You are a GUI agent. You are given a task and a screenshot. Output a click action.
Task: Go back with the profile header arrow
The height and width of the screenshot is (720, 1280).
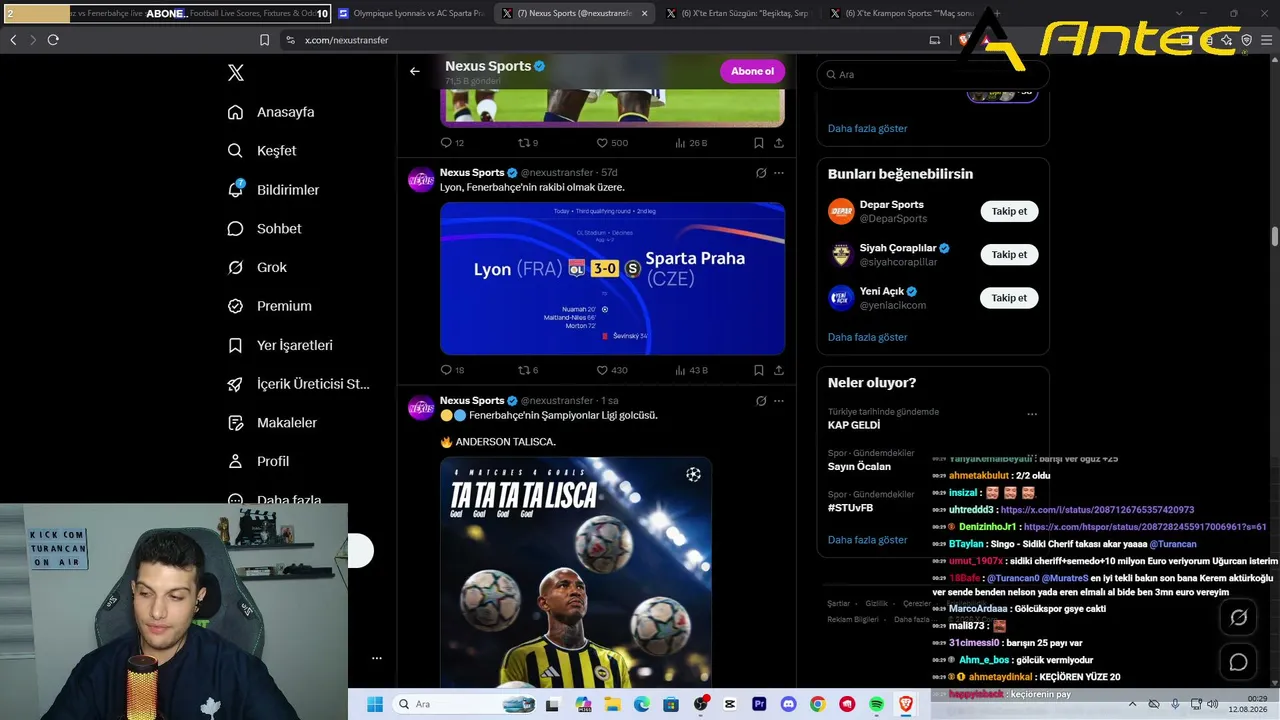415,72
